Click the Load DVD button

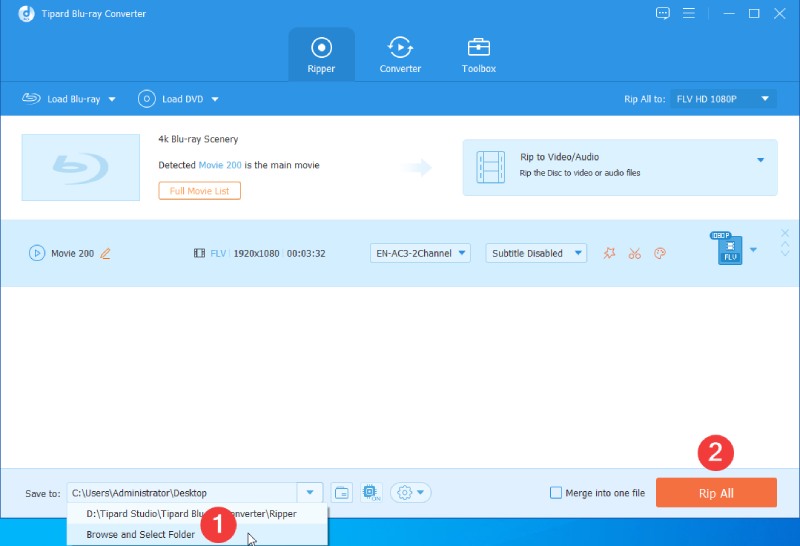click(171, 99)
